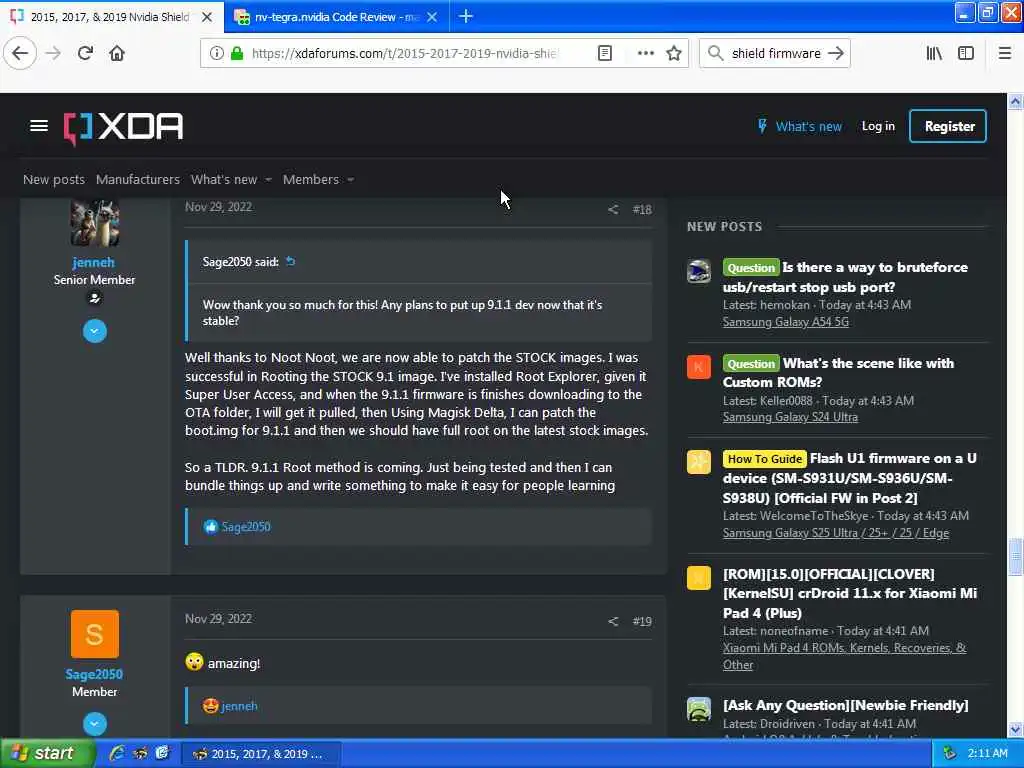Share post #19 via share icon
Screen dimensions: 1024x768
tap(613, 621)
